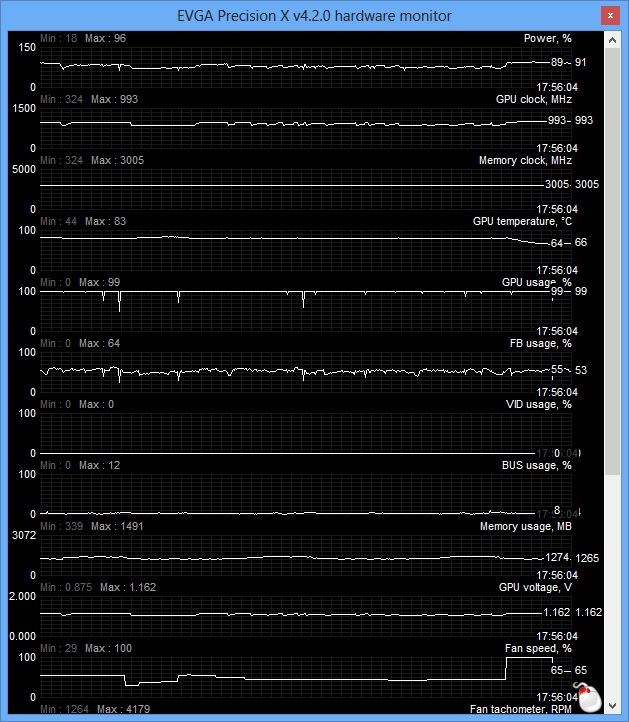The width and height of the screenshot is (629, 722).
Task: Click the 'Min : 29' fan speed reading
Action: pos(58,648)
